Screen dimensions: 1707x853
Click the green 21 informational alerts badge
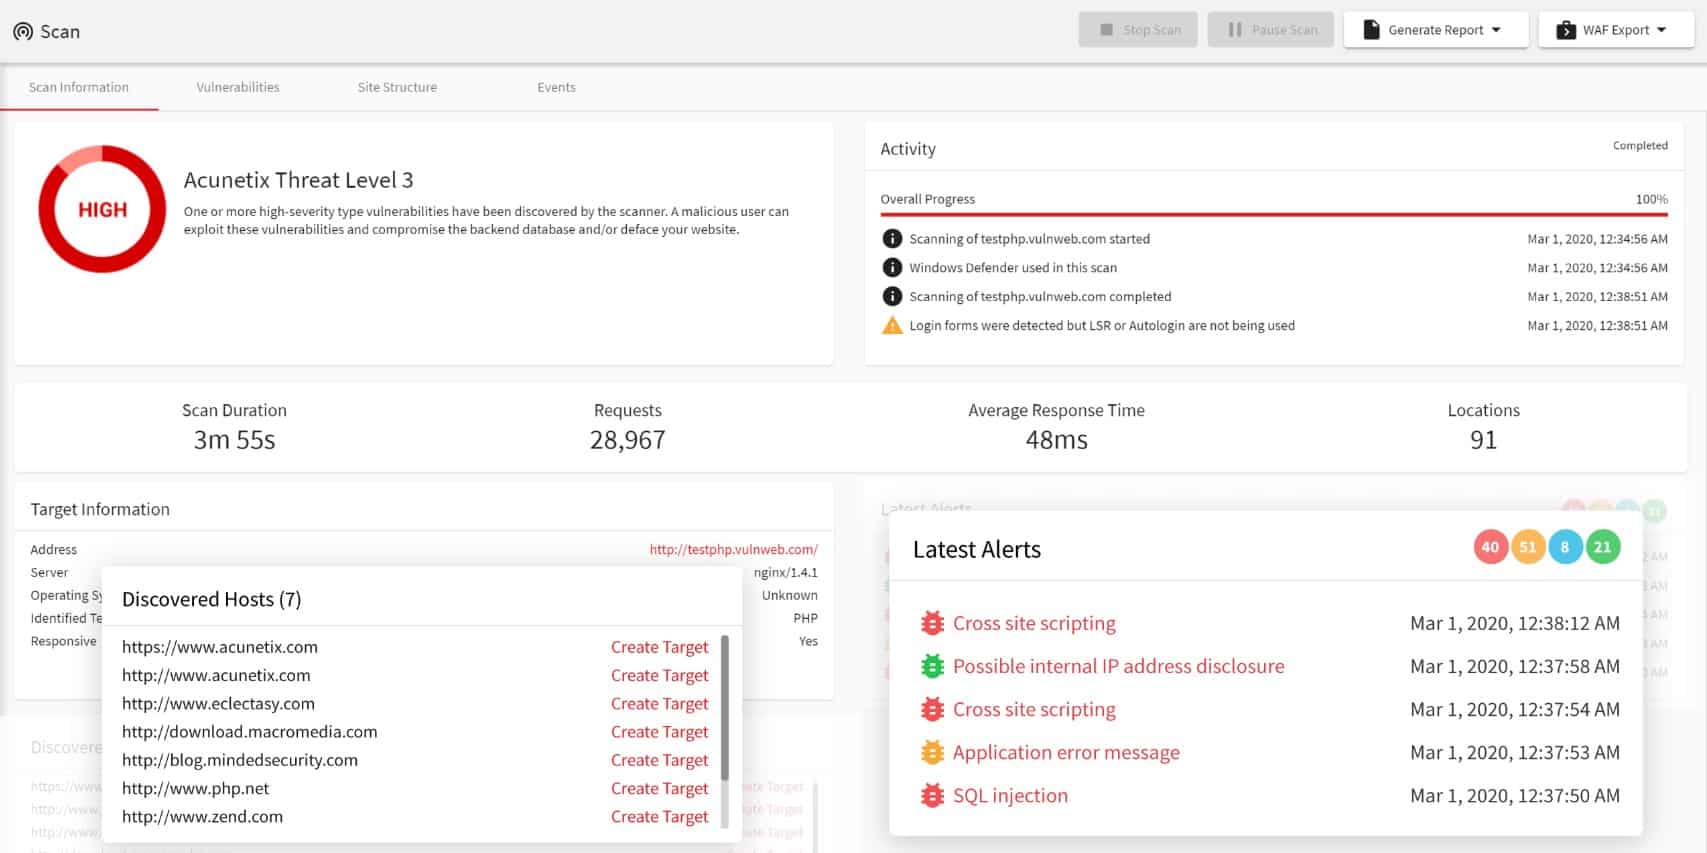[x=1603, y=547]
